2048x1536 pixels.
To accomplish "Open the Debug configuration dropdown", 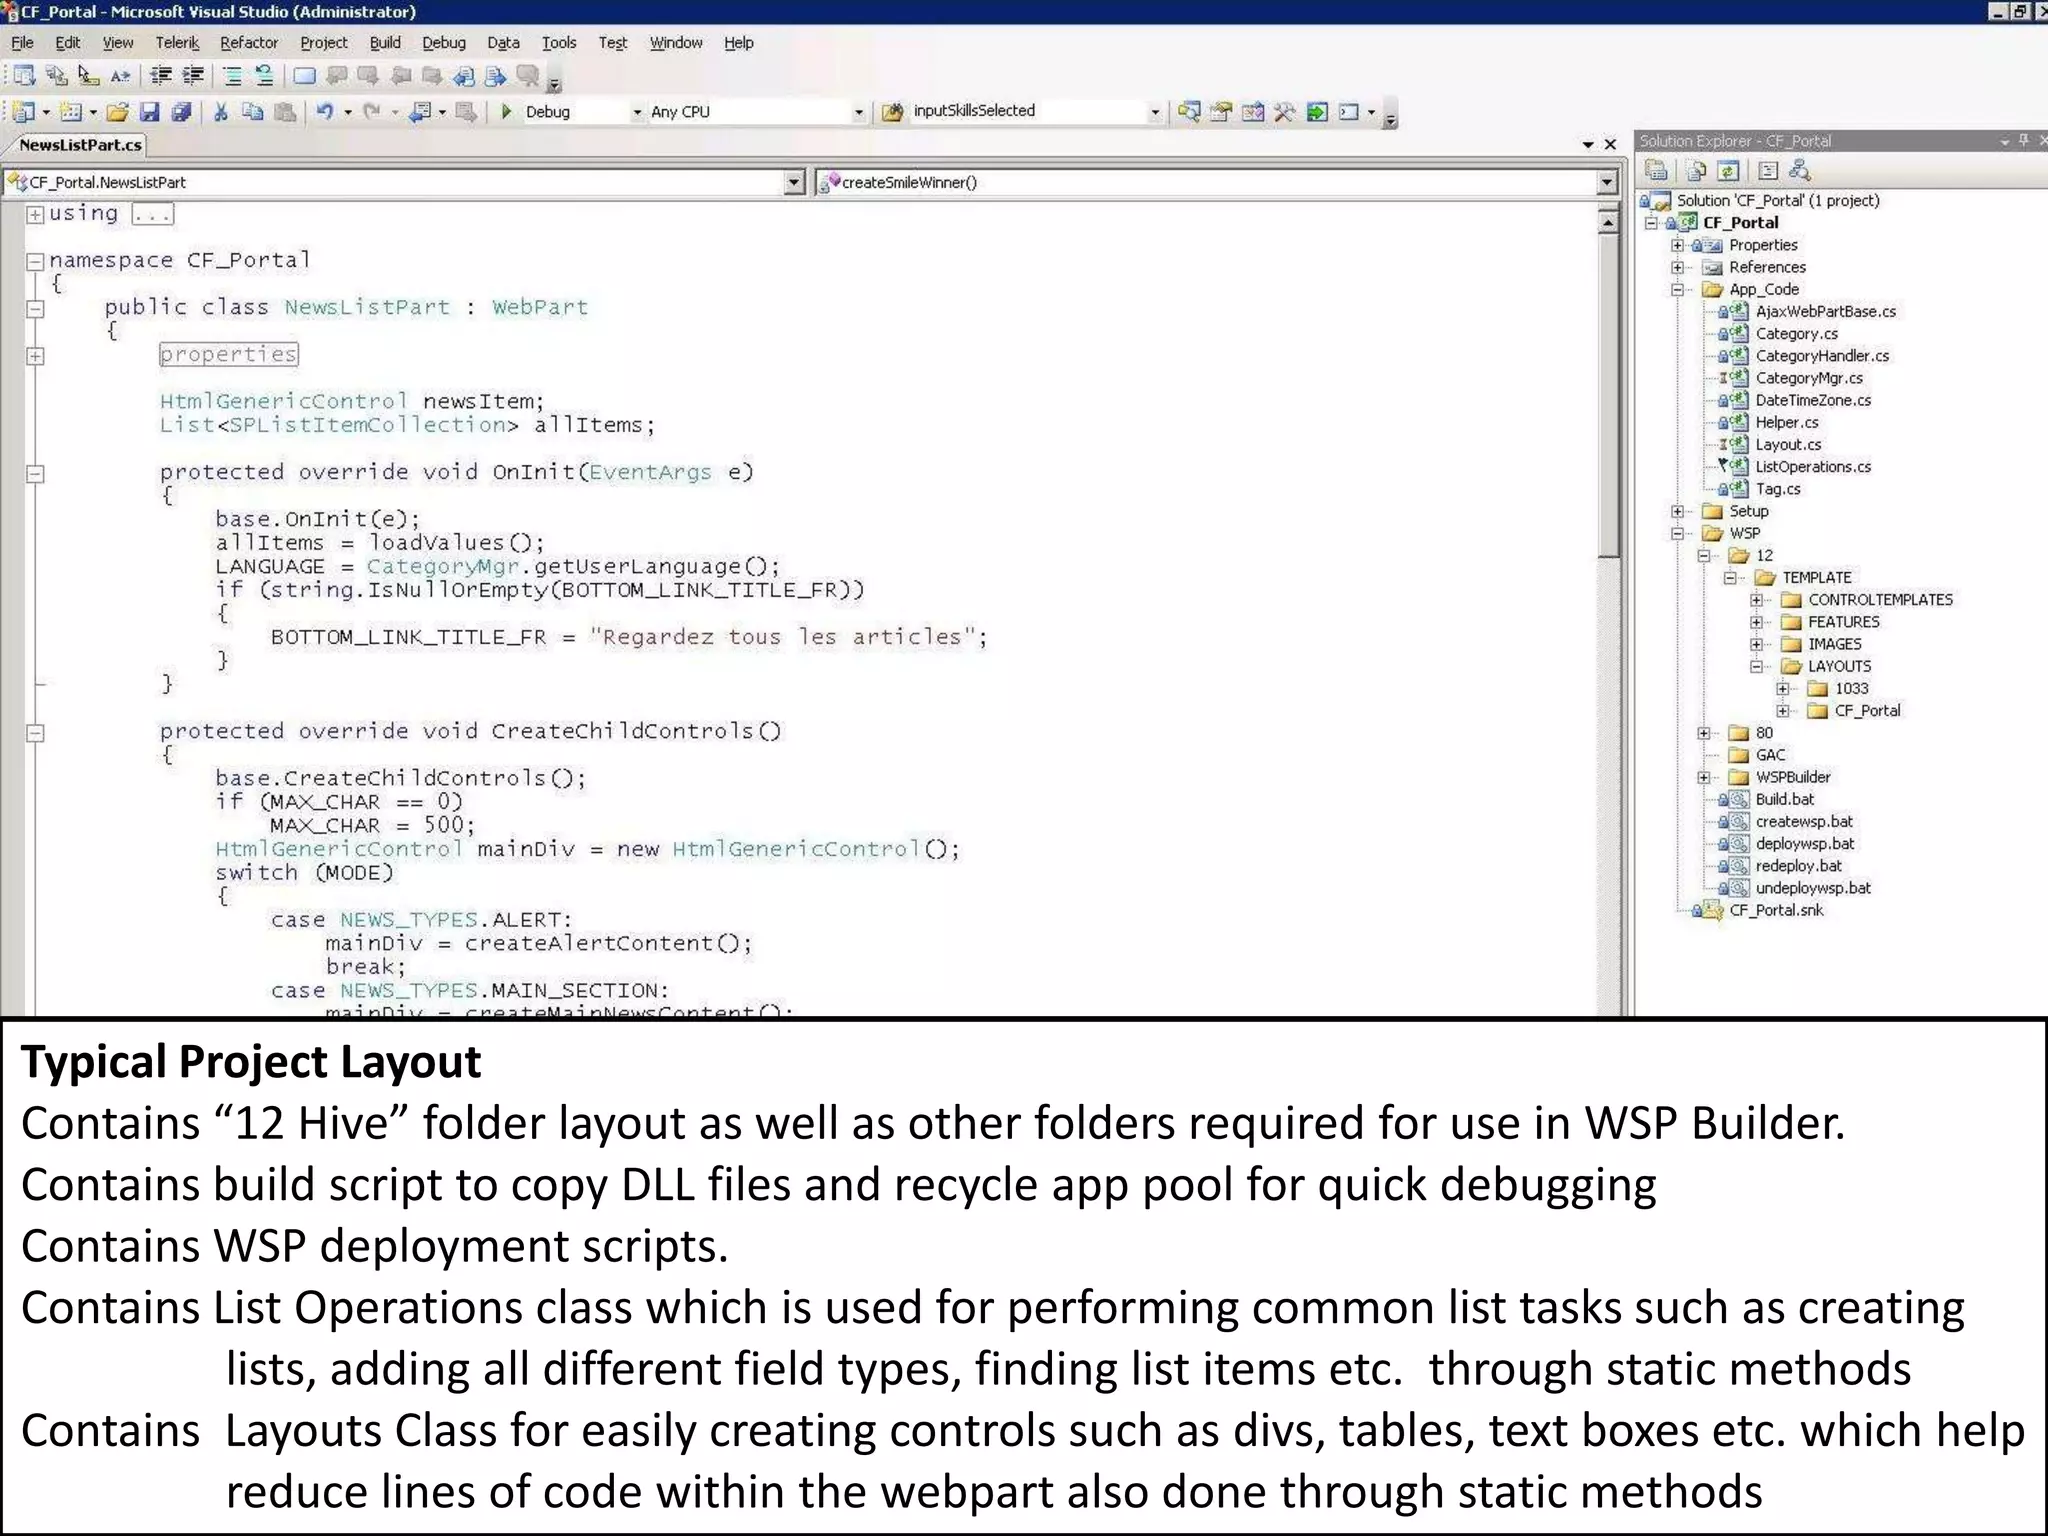I will [637, 112].
